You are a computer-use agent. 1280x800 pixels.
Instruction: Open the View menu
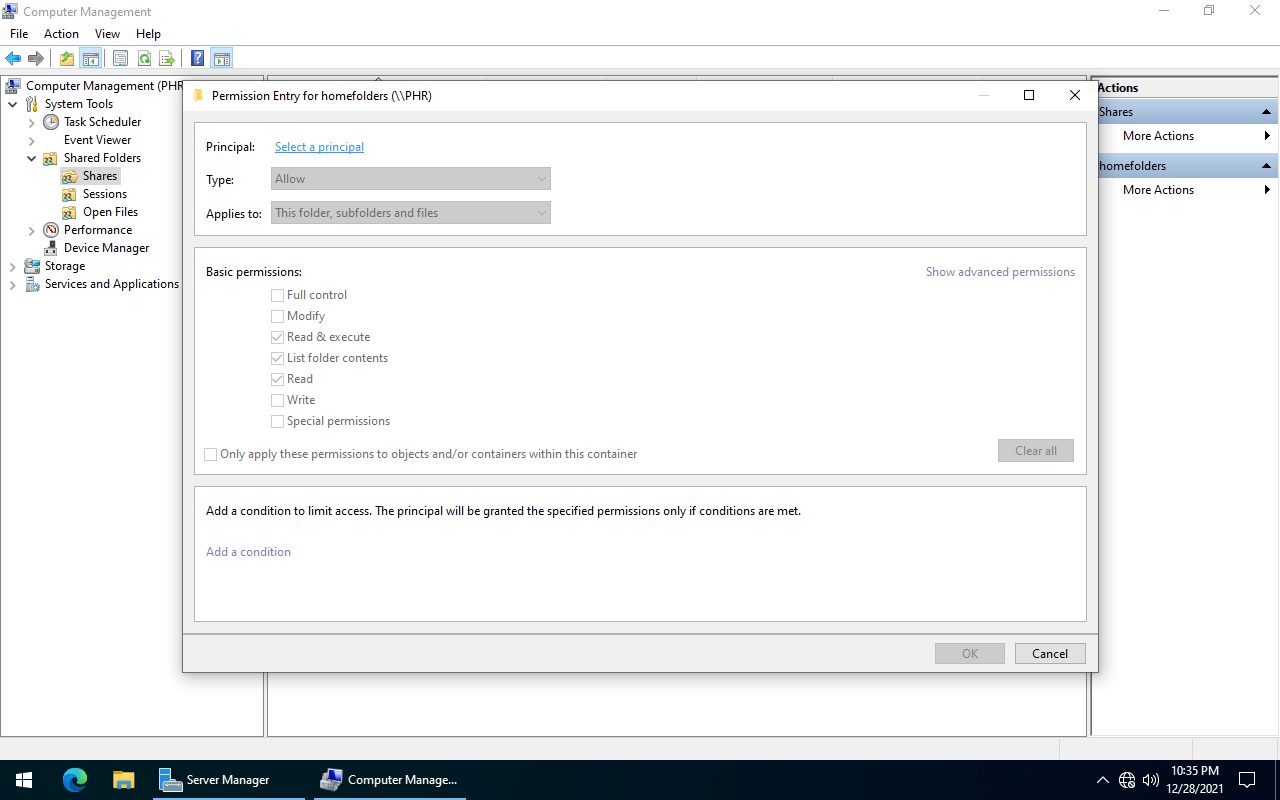[107, 34]
